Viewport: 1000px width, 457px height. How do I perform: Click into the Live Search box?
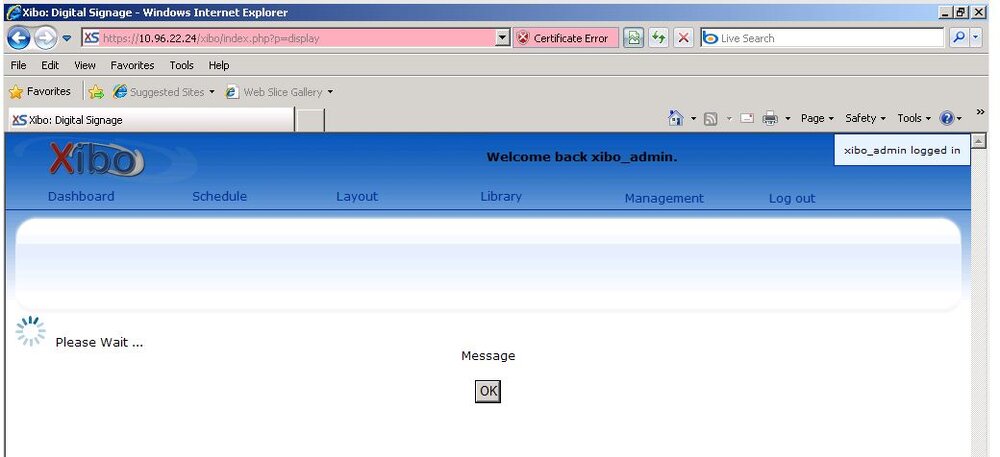coord(823,38)
